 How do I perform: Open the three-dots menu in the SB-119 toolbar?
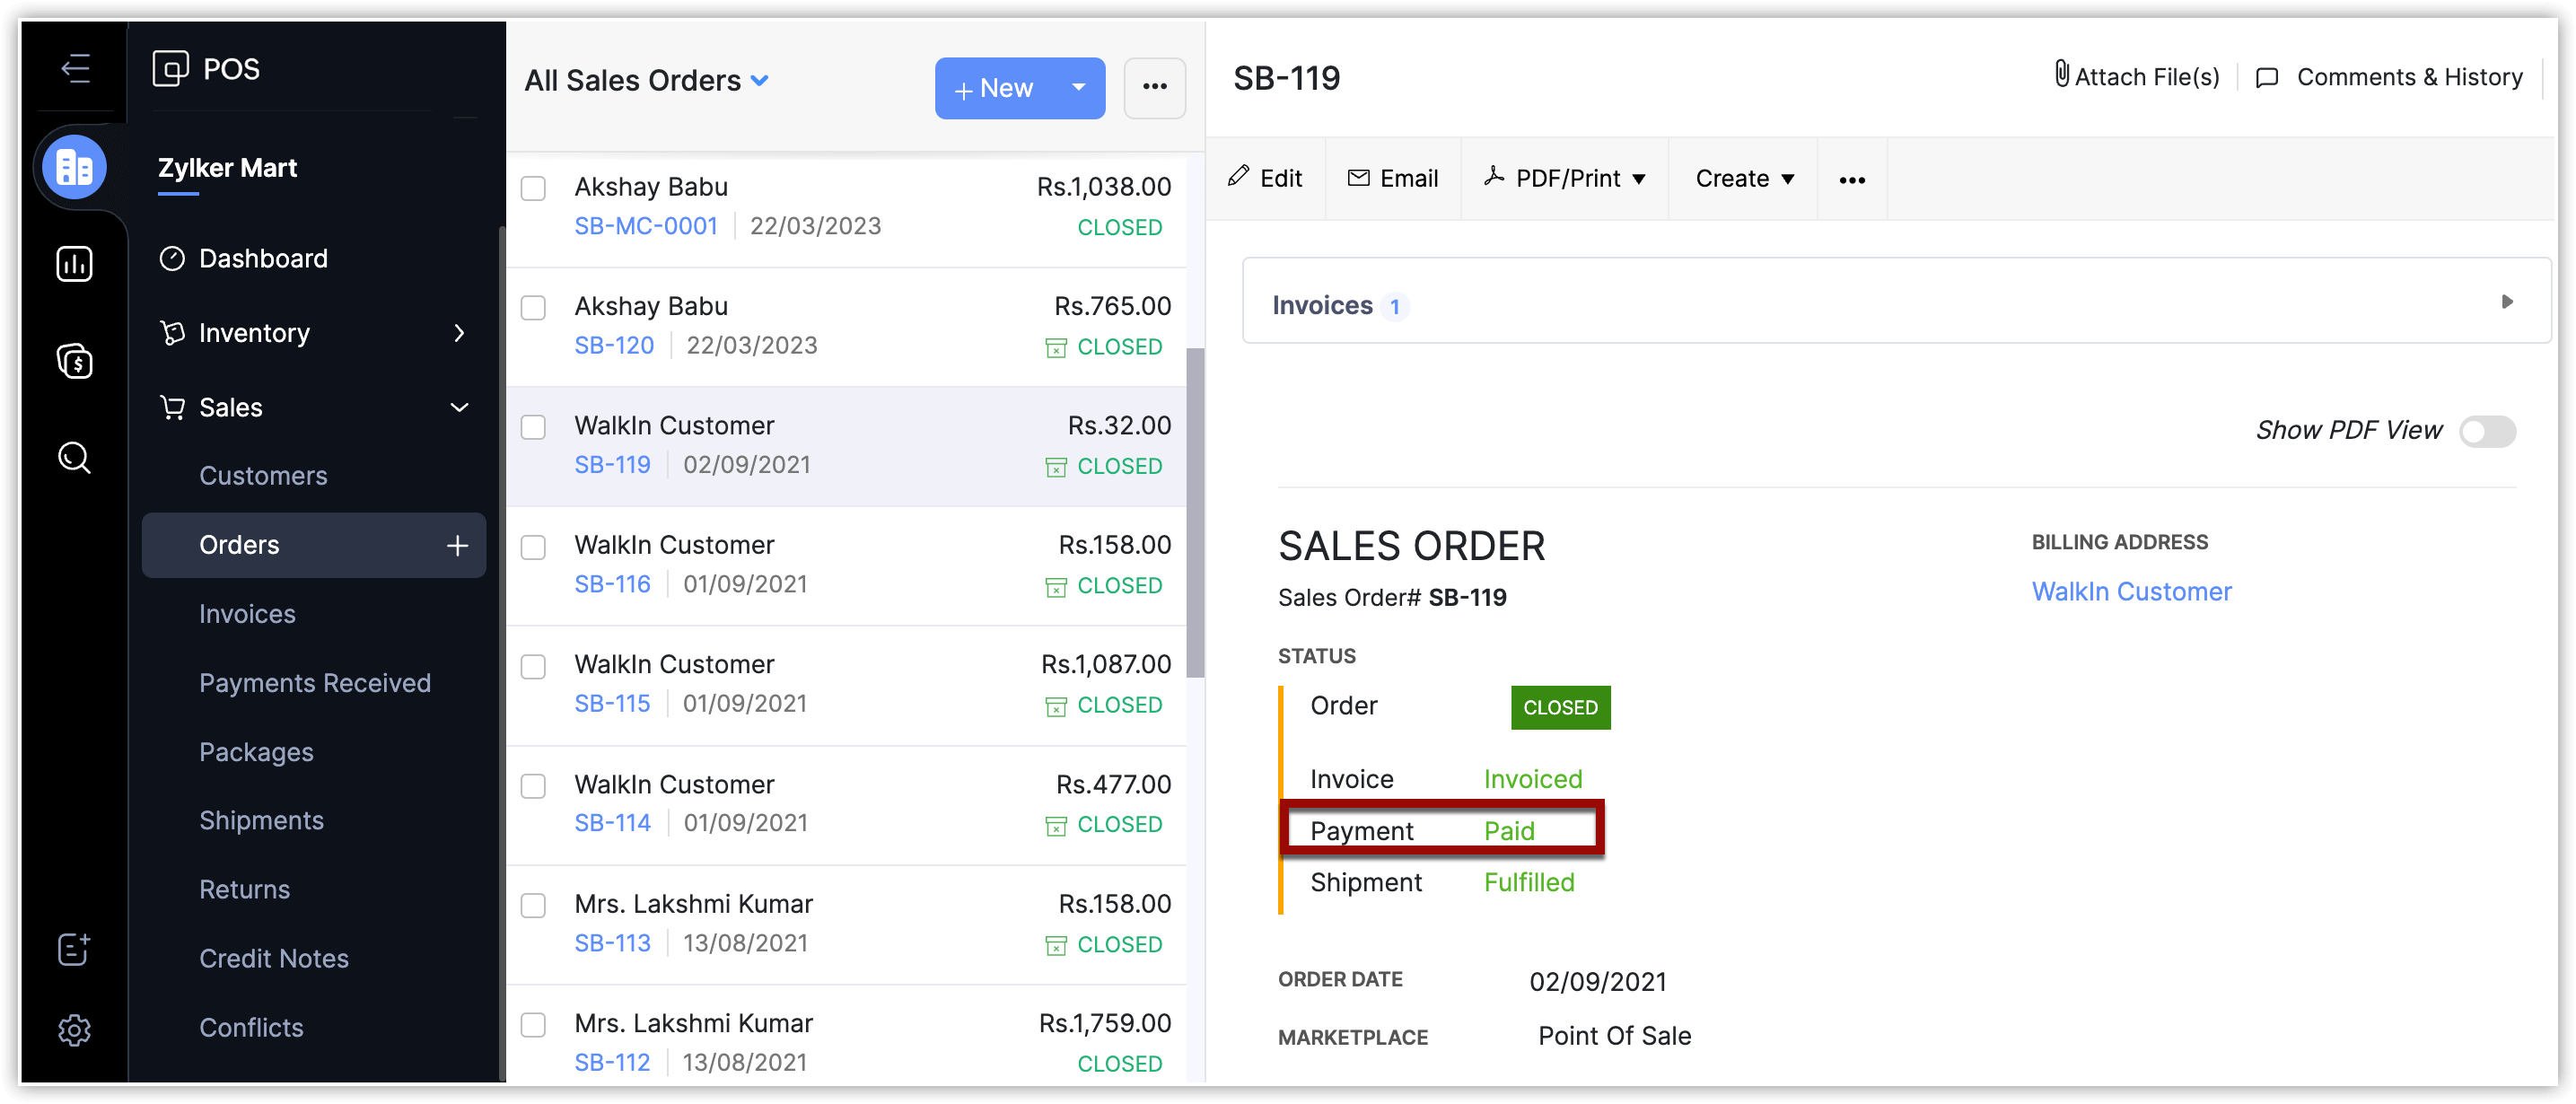click(x=1851, y=179)
